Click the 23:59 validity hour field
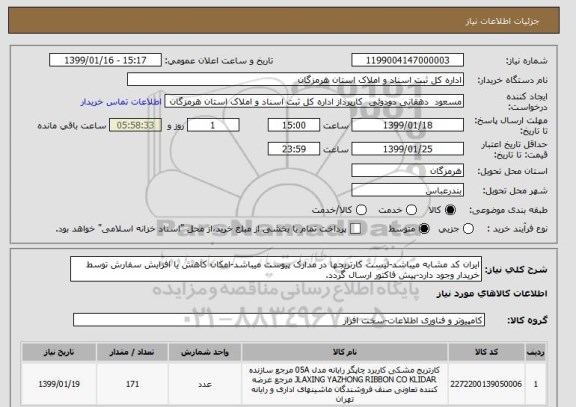The width and height of the screenshot is (576, 407). point(294,149)
